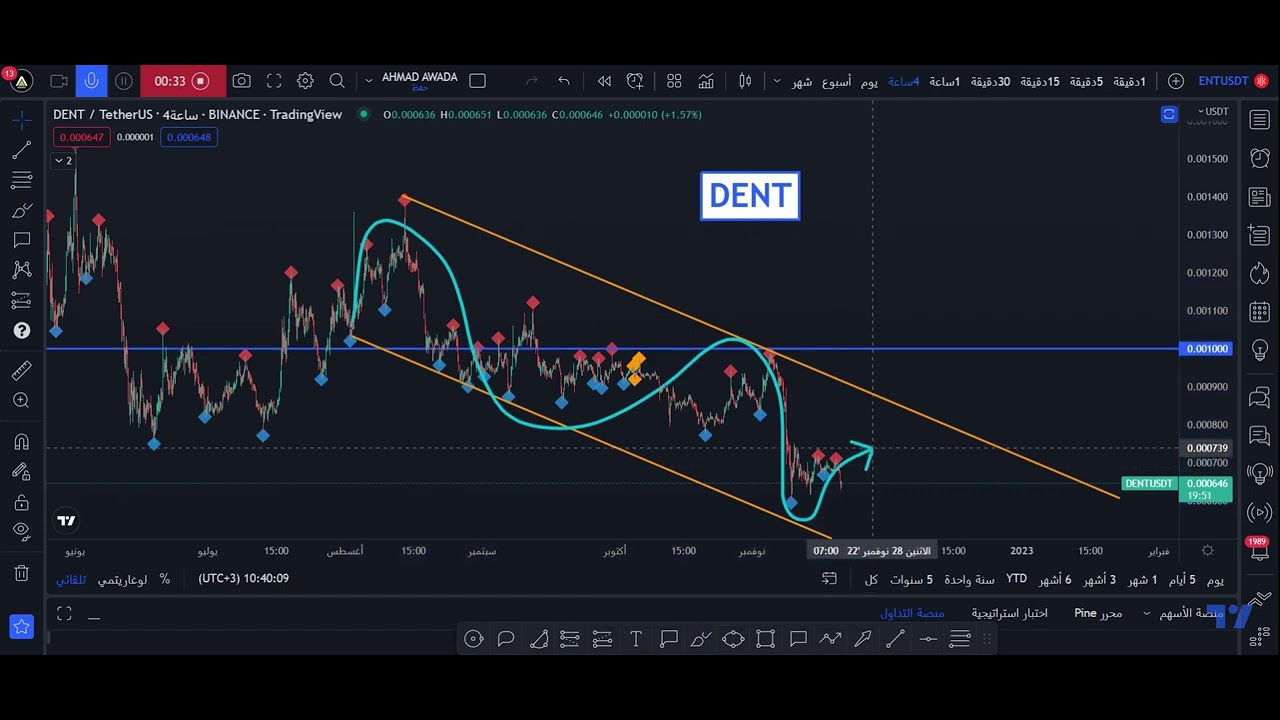1280x720 pixels.
Task: Open time axis settings gear
Action: tap(1208, 551)
